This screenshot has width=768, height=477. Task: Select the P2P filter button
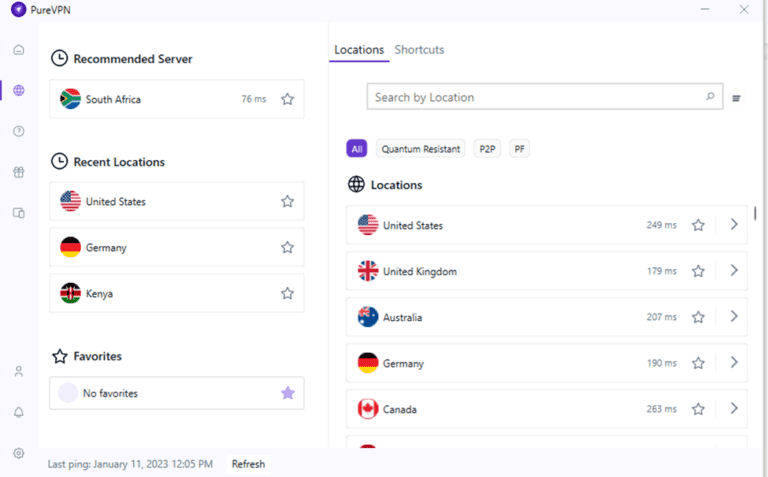487,149
